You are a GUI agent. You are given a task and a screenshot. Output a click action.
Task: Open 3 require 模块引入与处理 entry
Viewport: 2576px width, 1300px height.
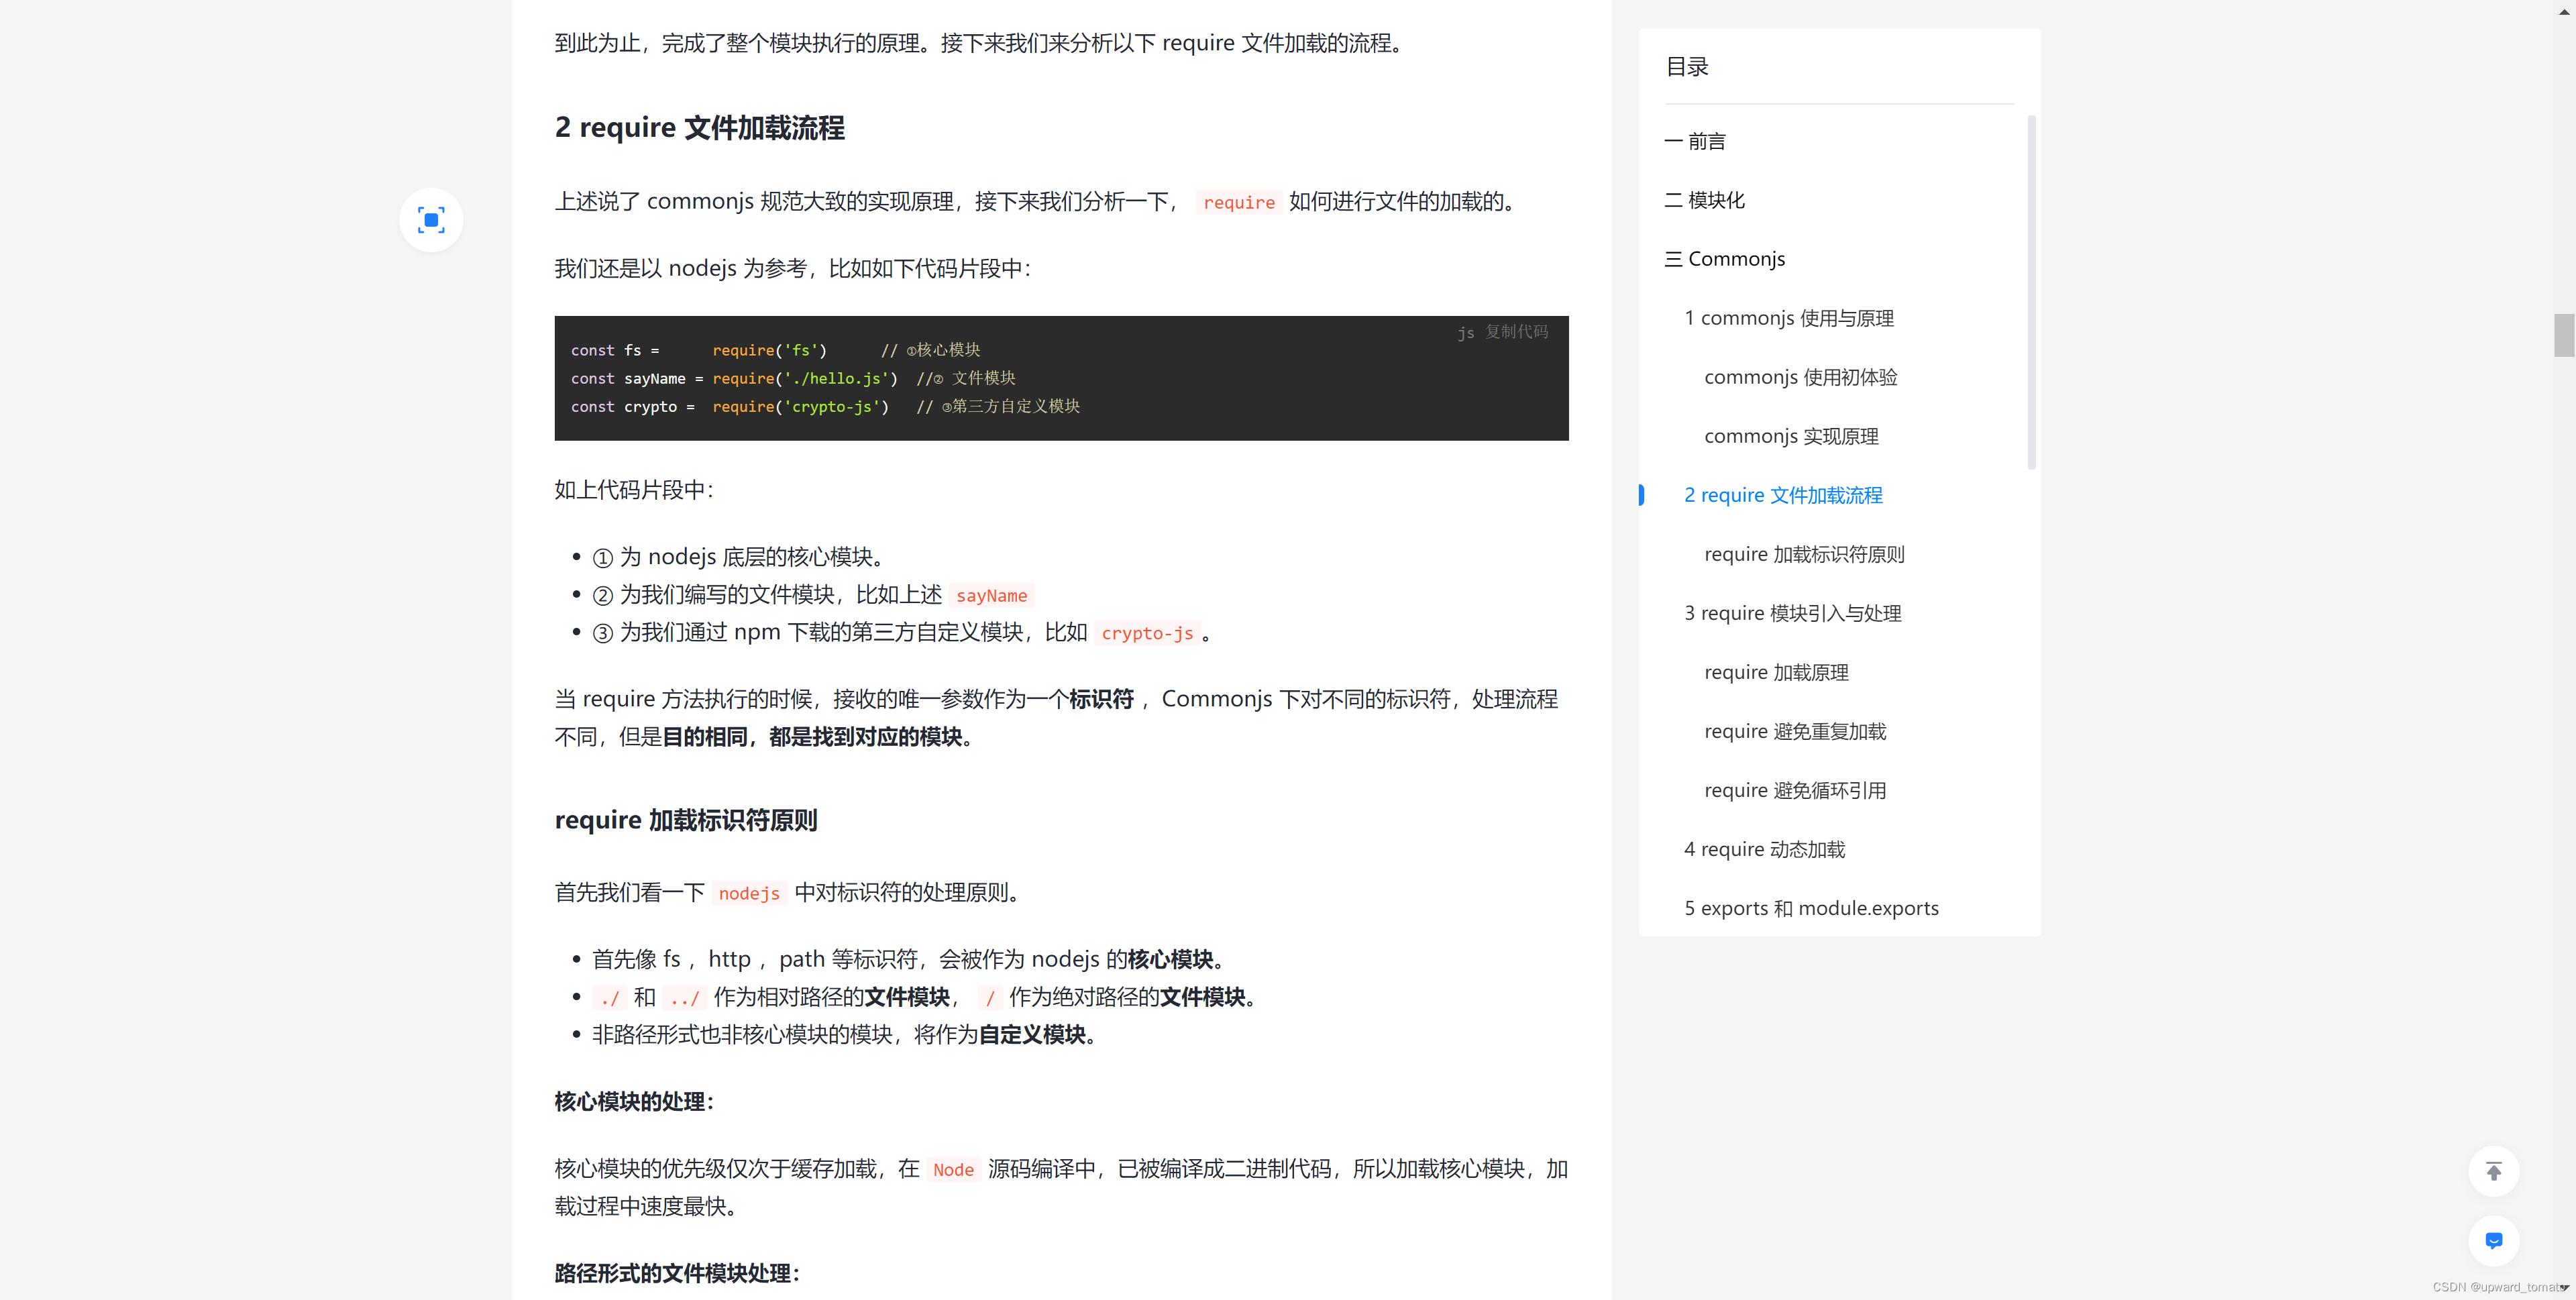pos(1793,613)
